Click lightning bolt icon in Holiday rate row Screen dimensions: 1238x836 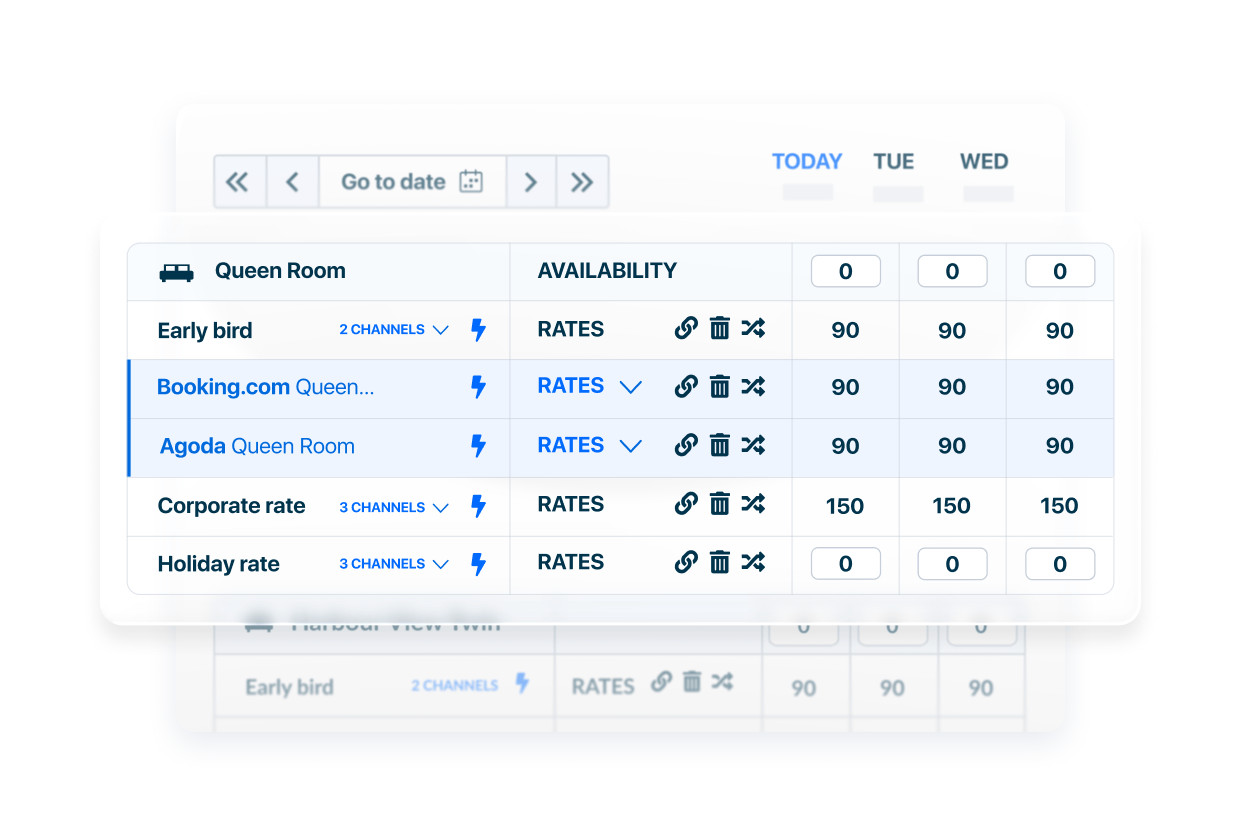(478, 564)
